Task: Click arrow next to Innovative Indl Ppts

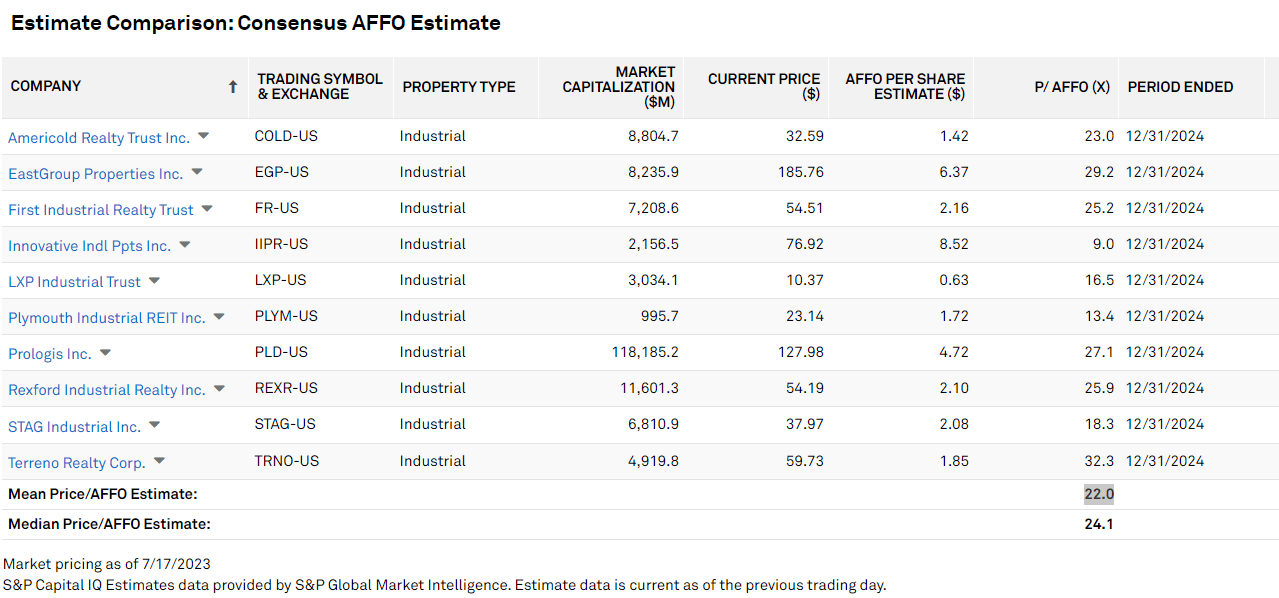Action: pos(184,244)
